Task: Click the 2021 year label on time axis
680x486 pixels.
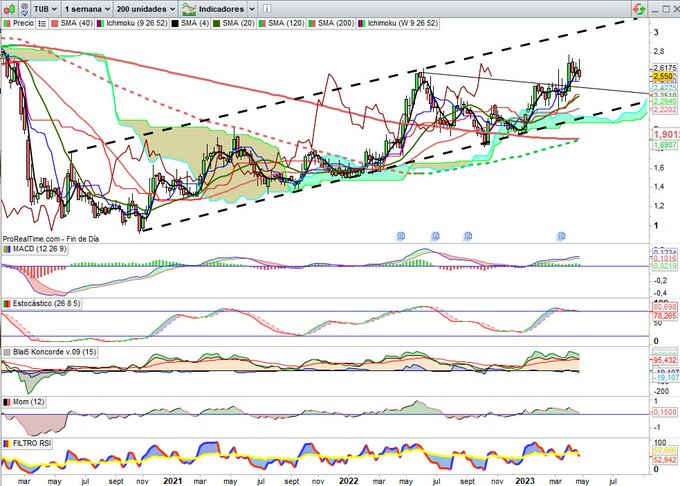Action: coord(173,481)
